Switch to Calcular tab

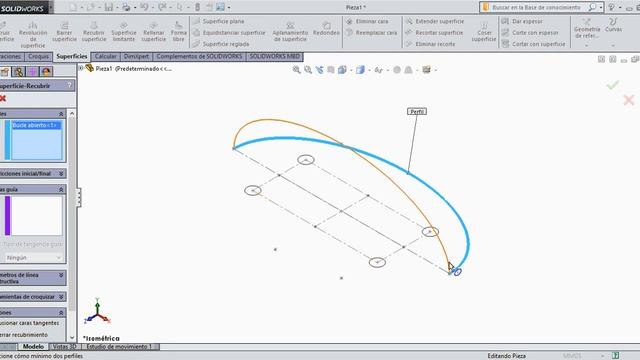pos(105,57)
